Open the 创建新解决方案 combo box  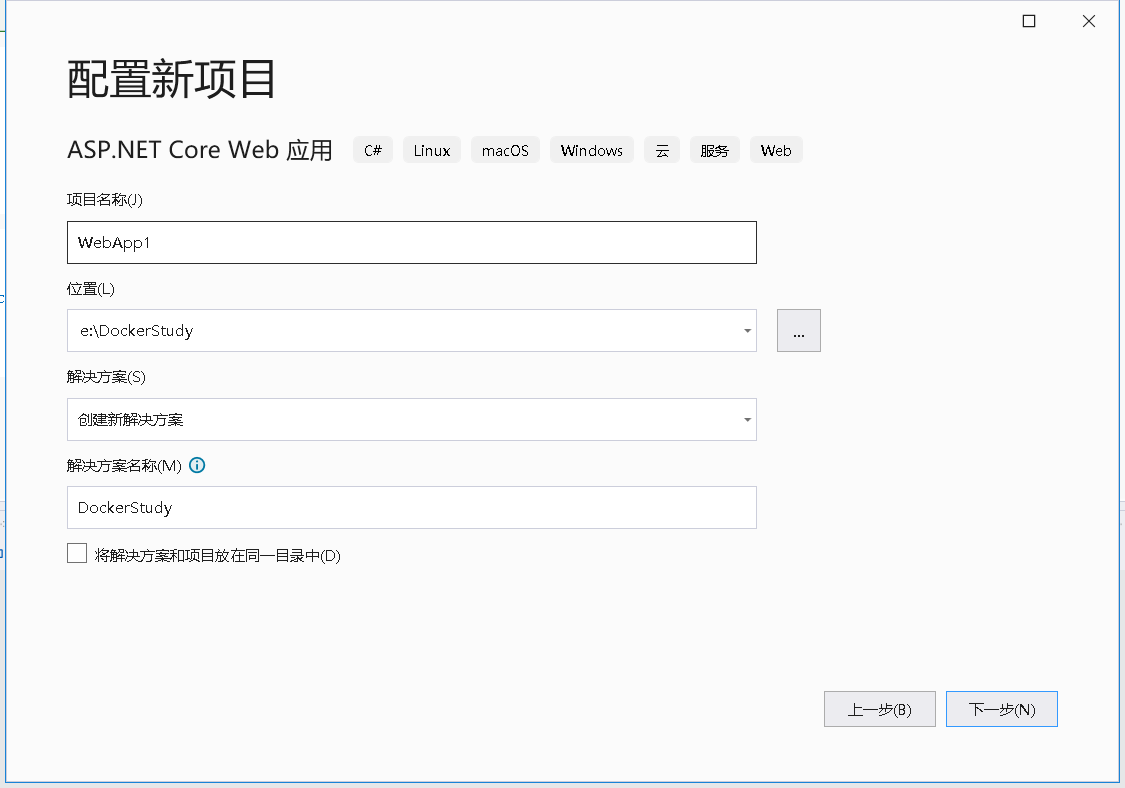coord(400,420)
